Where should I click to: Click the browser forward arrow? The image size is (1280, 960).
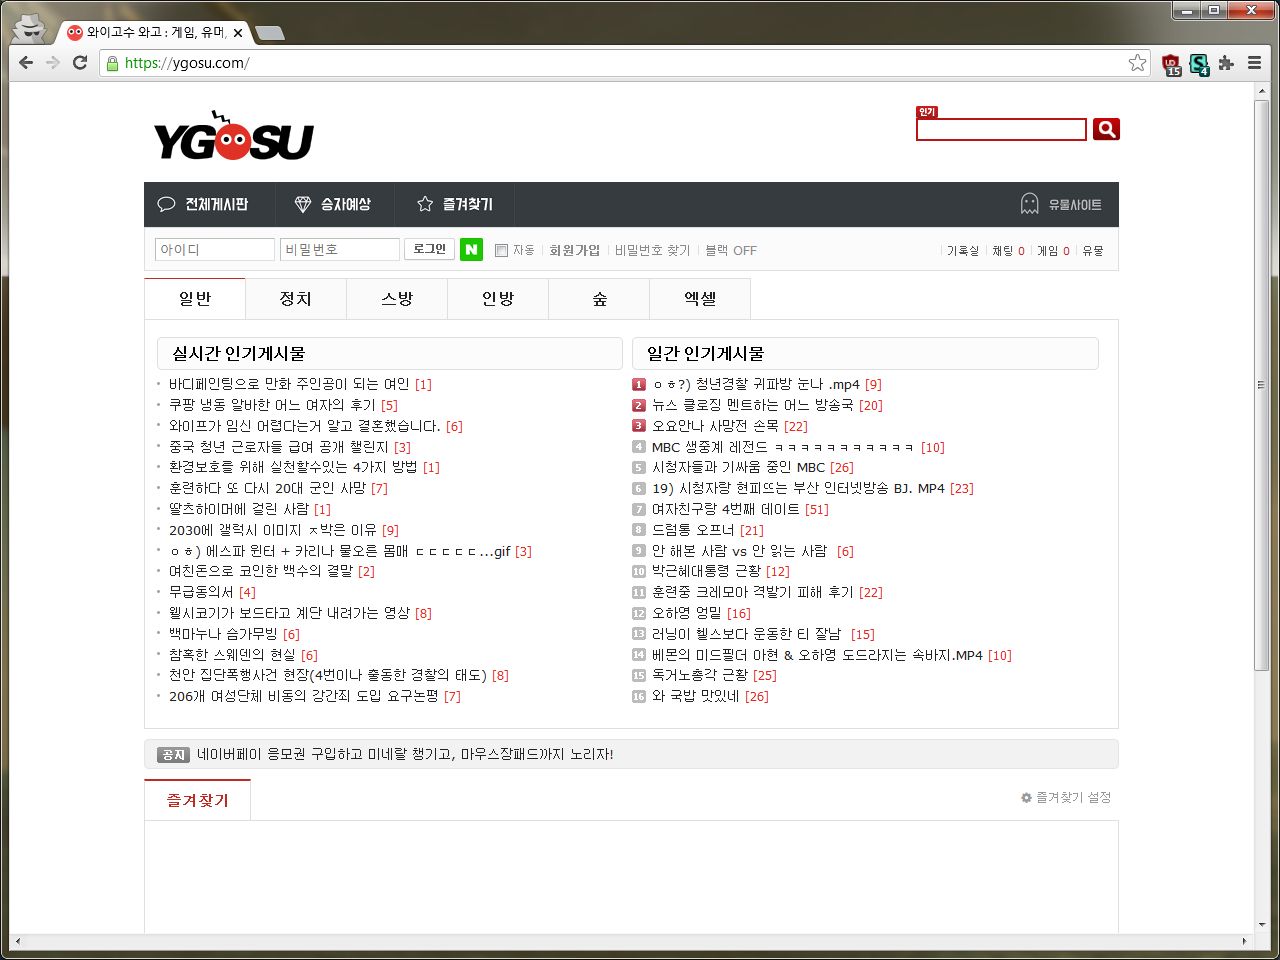click(53, 62)
